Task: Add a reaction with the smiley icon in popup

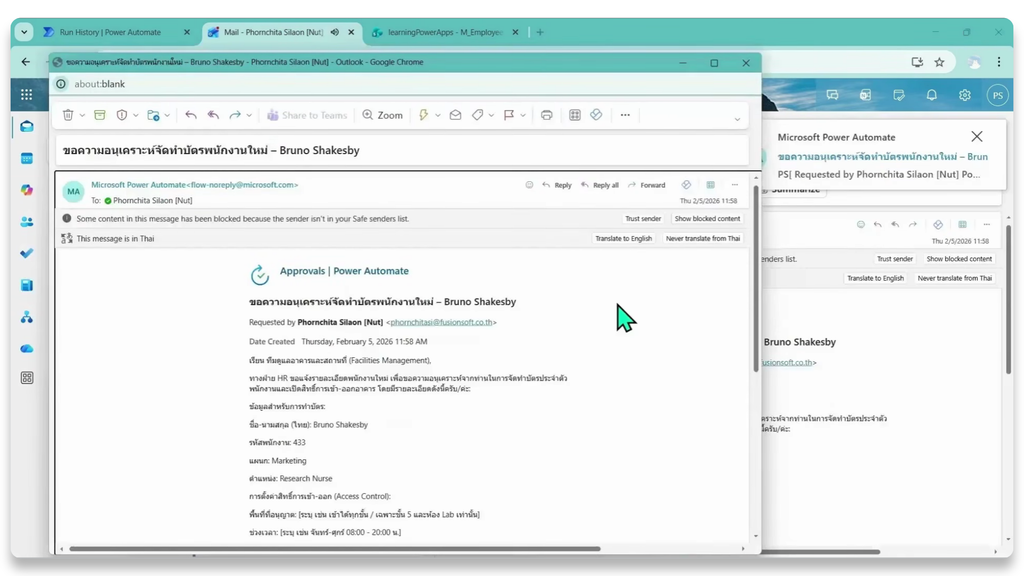Action: click(529, 185)
